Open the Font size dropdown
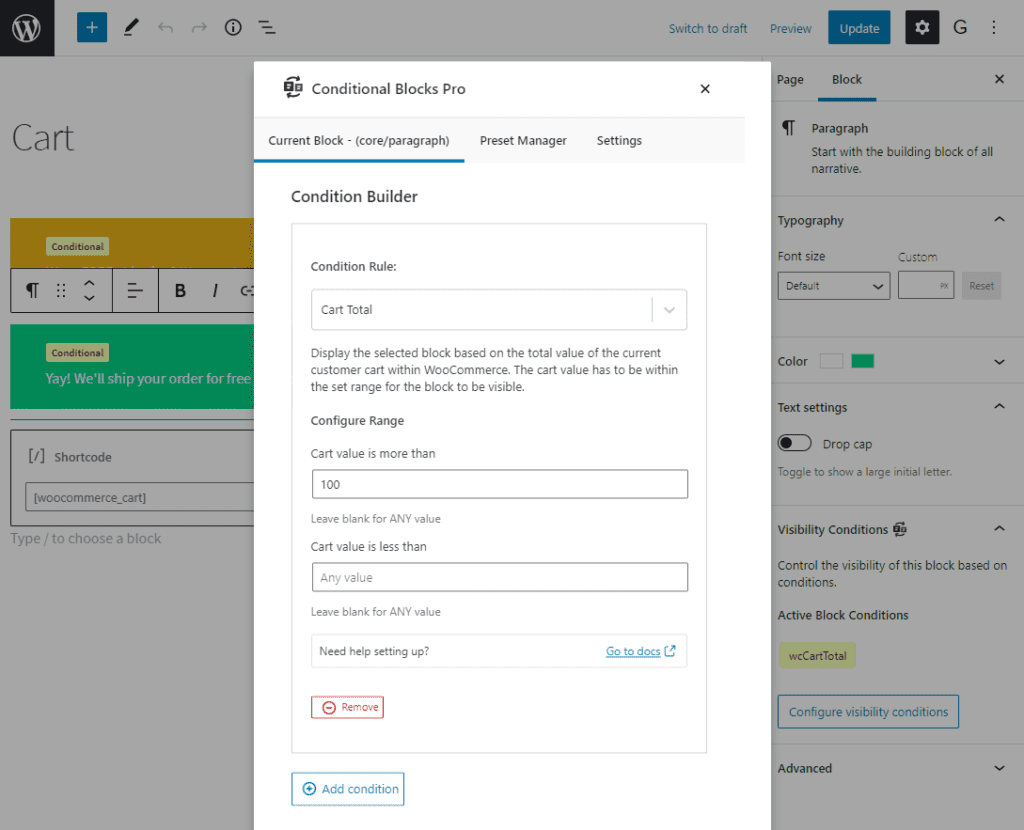This screenshot has width=1024, height=830. tap(833, 285)
